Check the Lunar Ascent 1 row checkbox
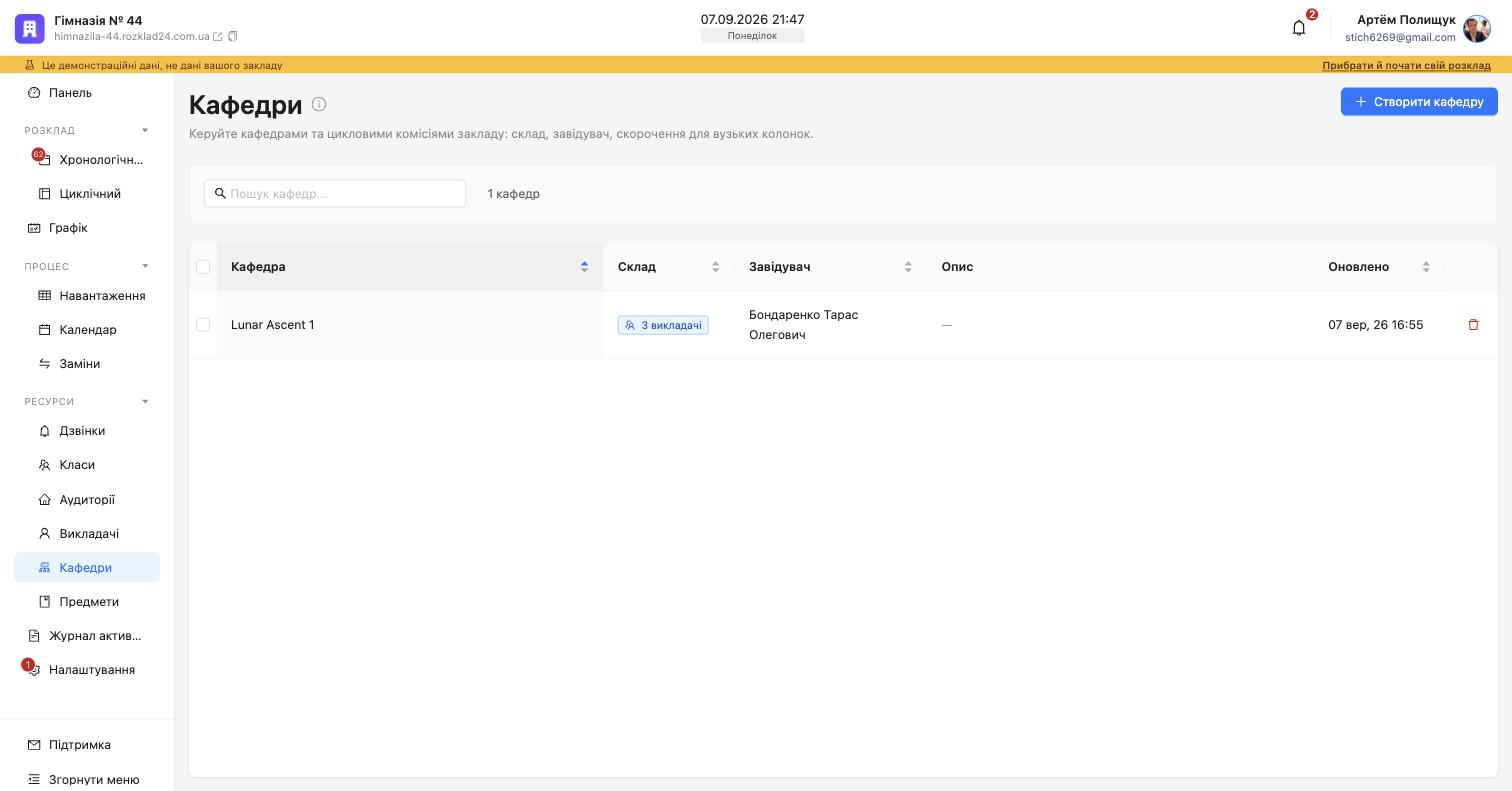 click(x=203, y=325)
